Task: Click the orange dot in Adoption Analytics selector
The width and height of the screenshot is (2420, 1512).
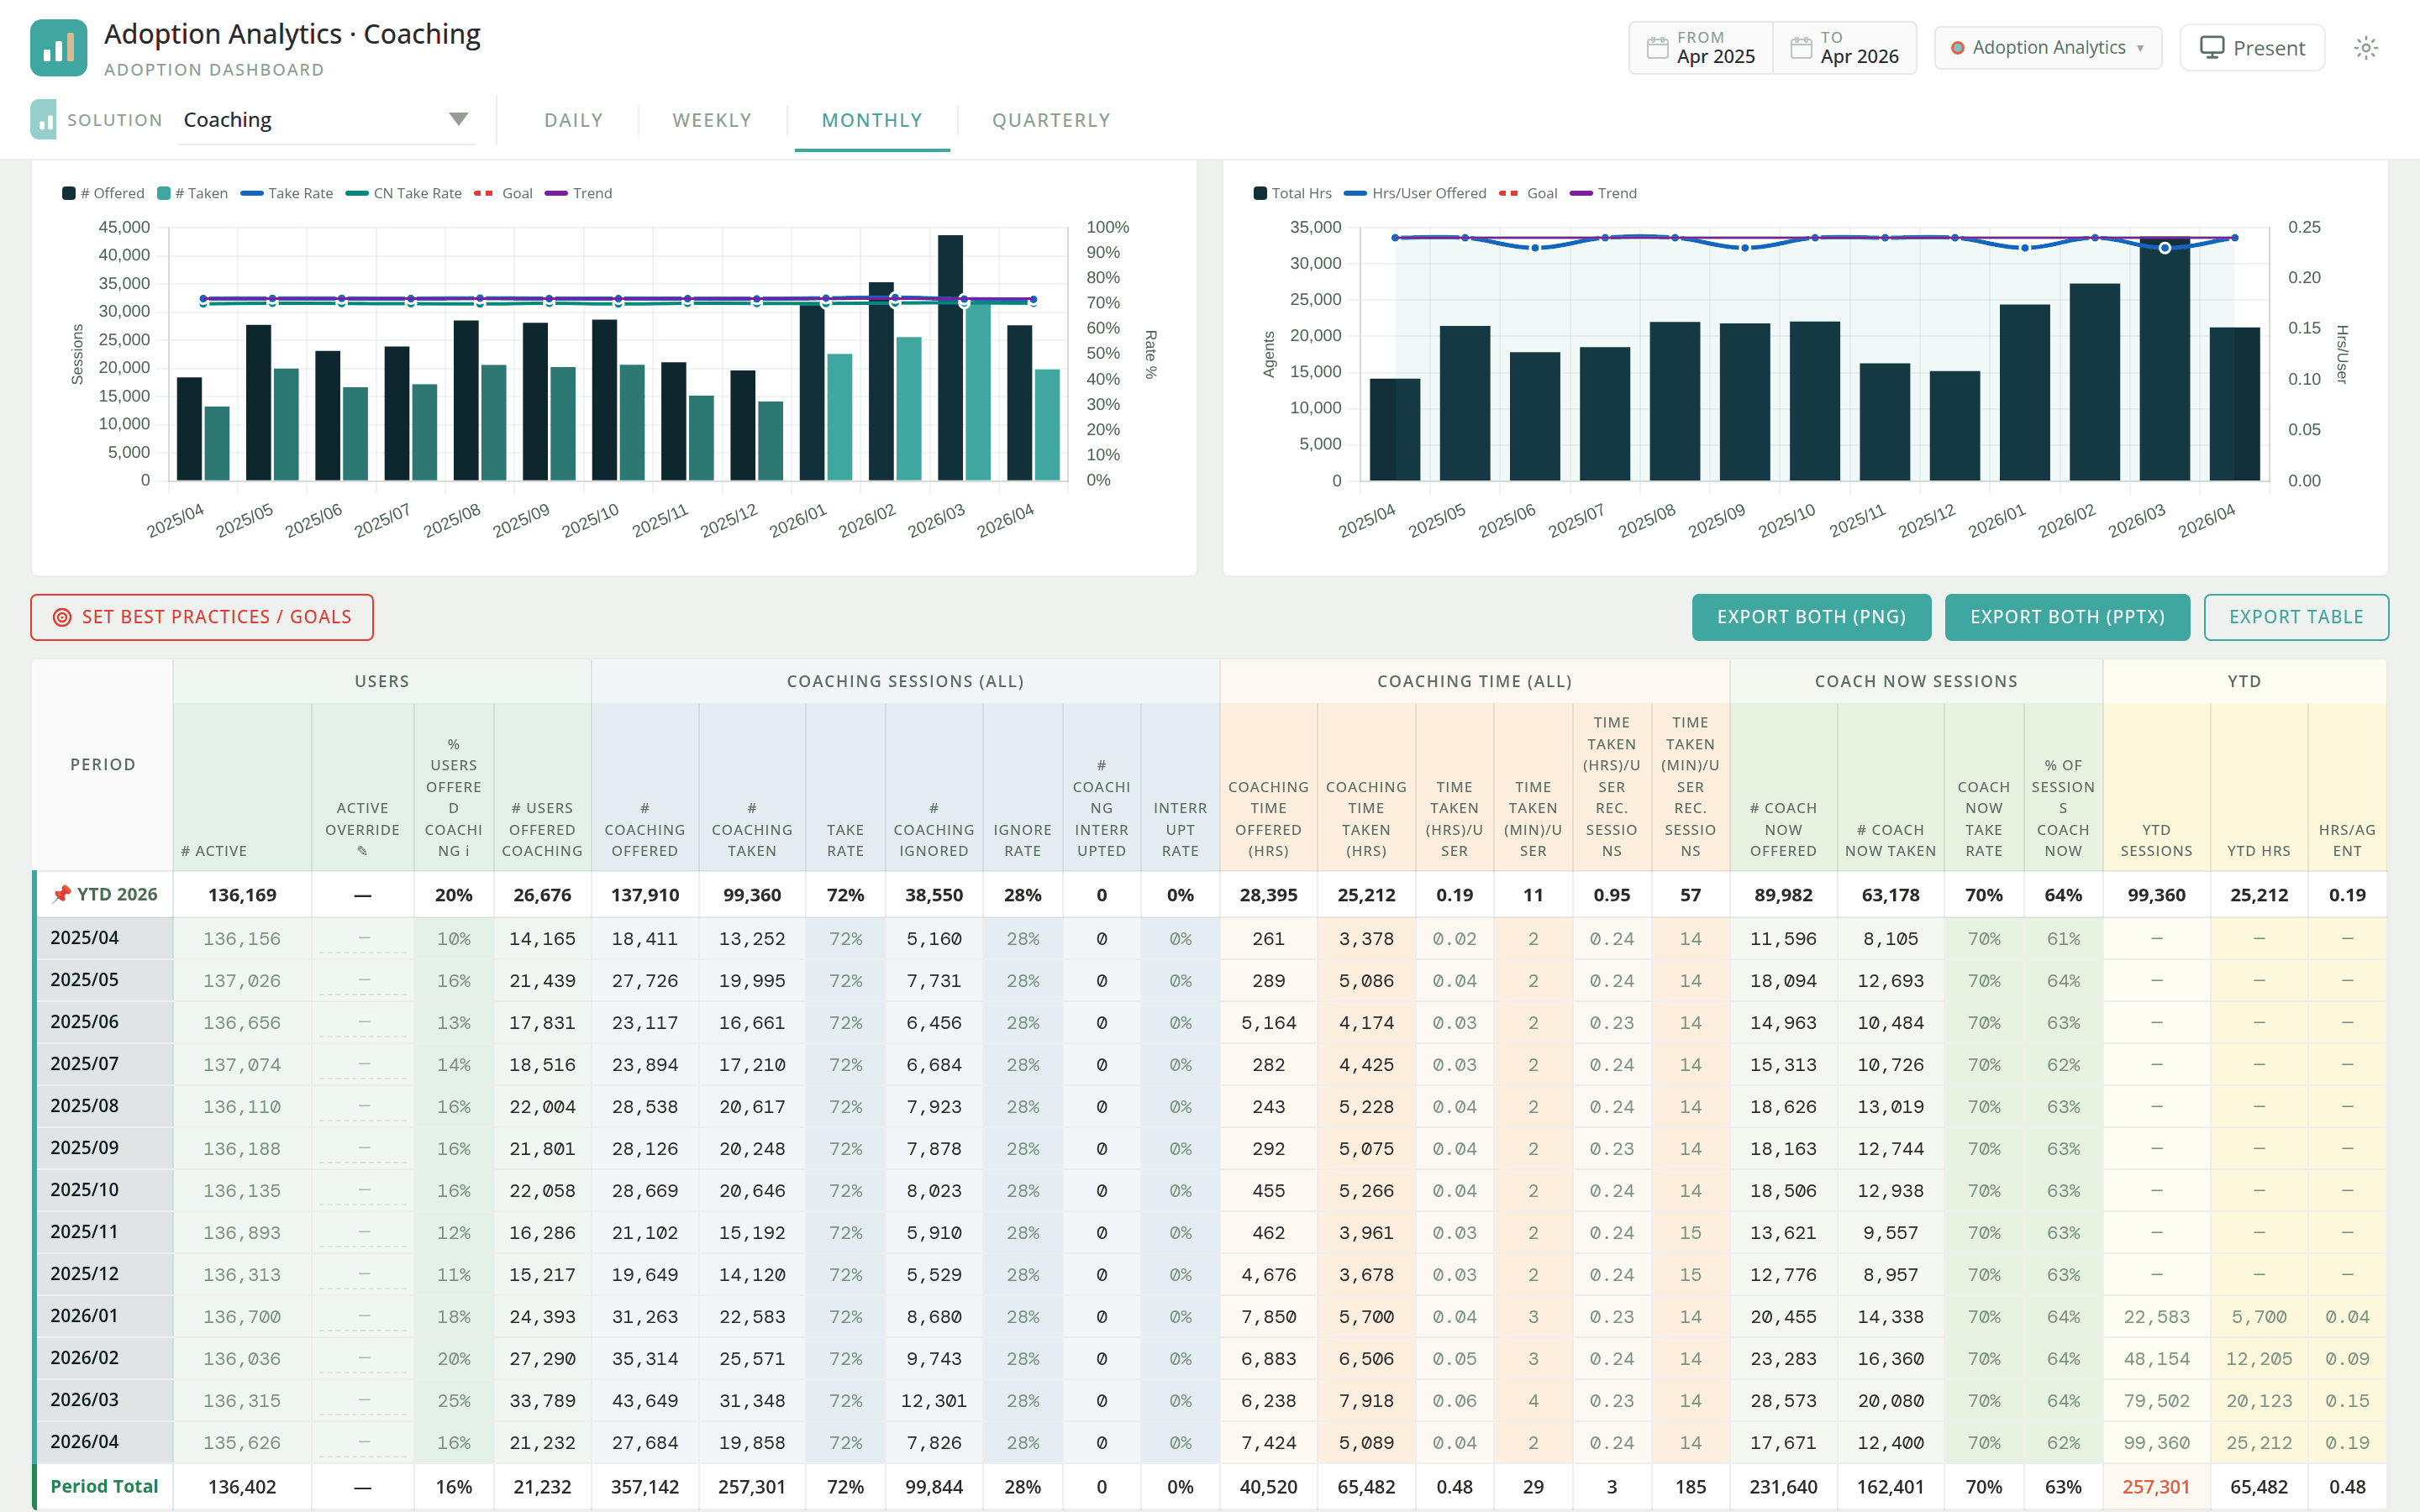Action: pos(1957,48)
